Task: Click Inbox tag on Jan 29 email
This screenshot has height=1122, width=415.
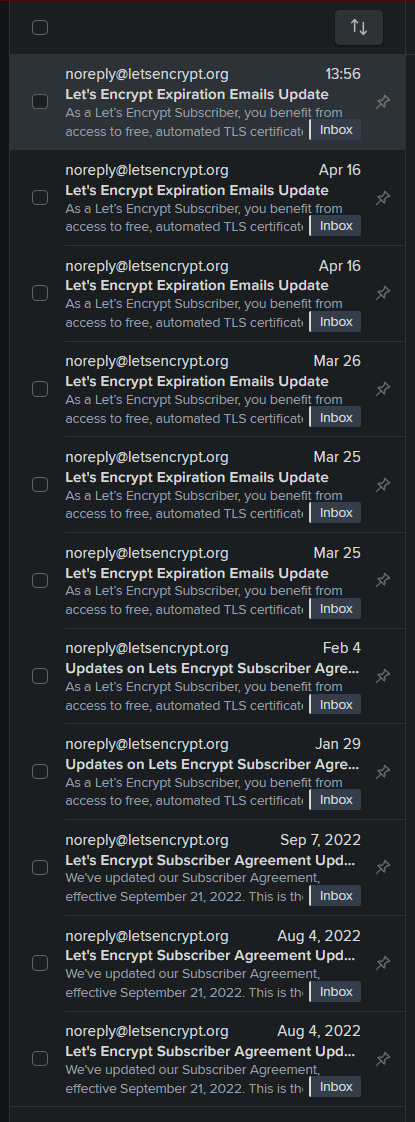Action: pyautogui.click(x=336, y=799)
